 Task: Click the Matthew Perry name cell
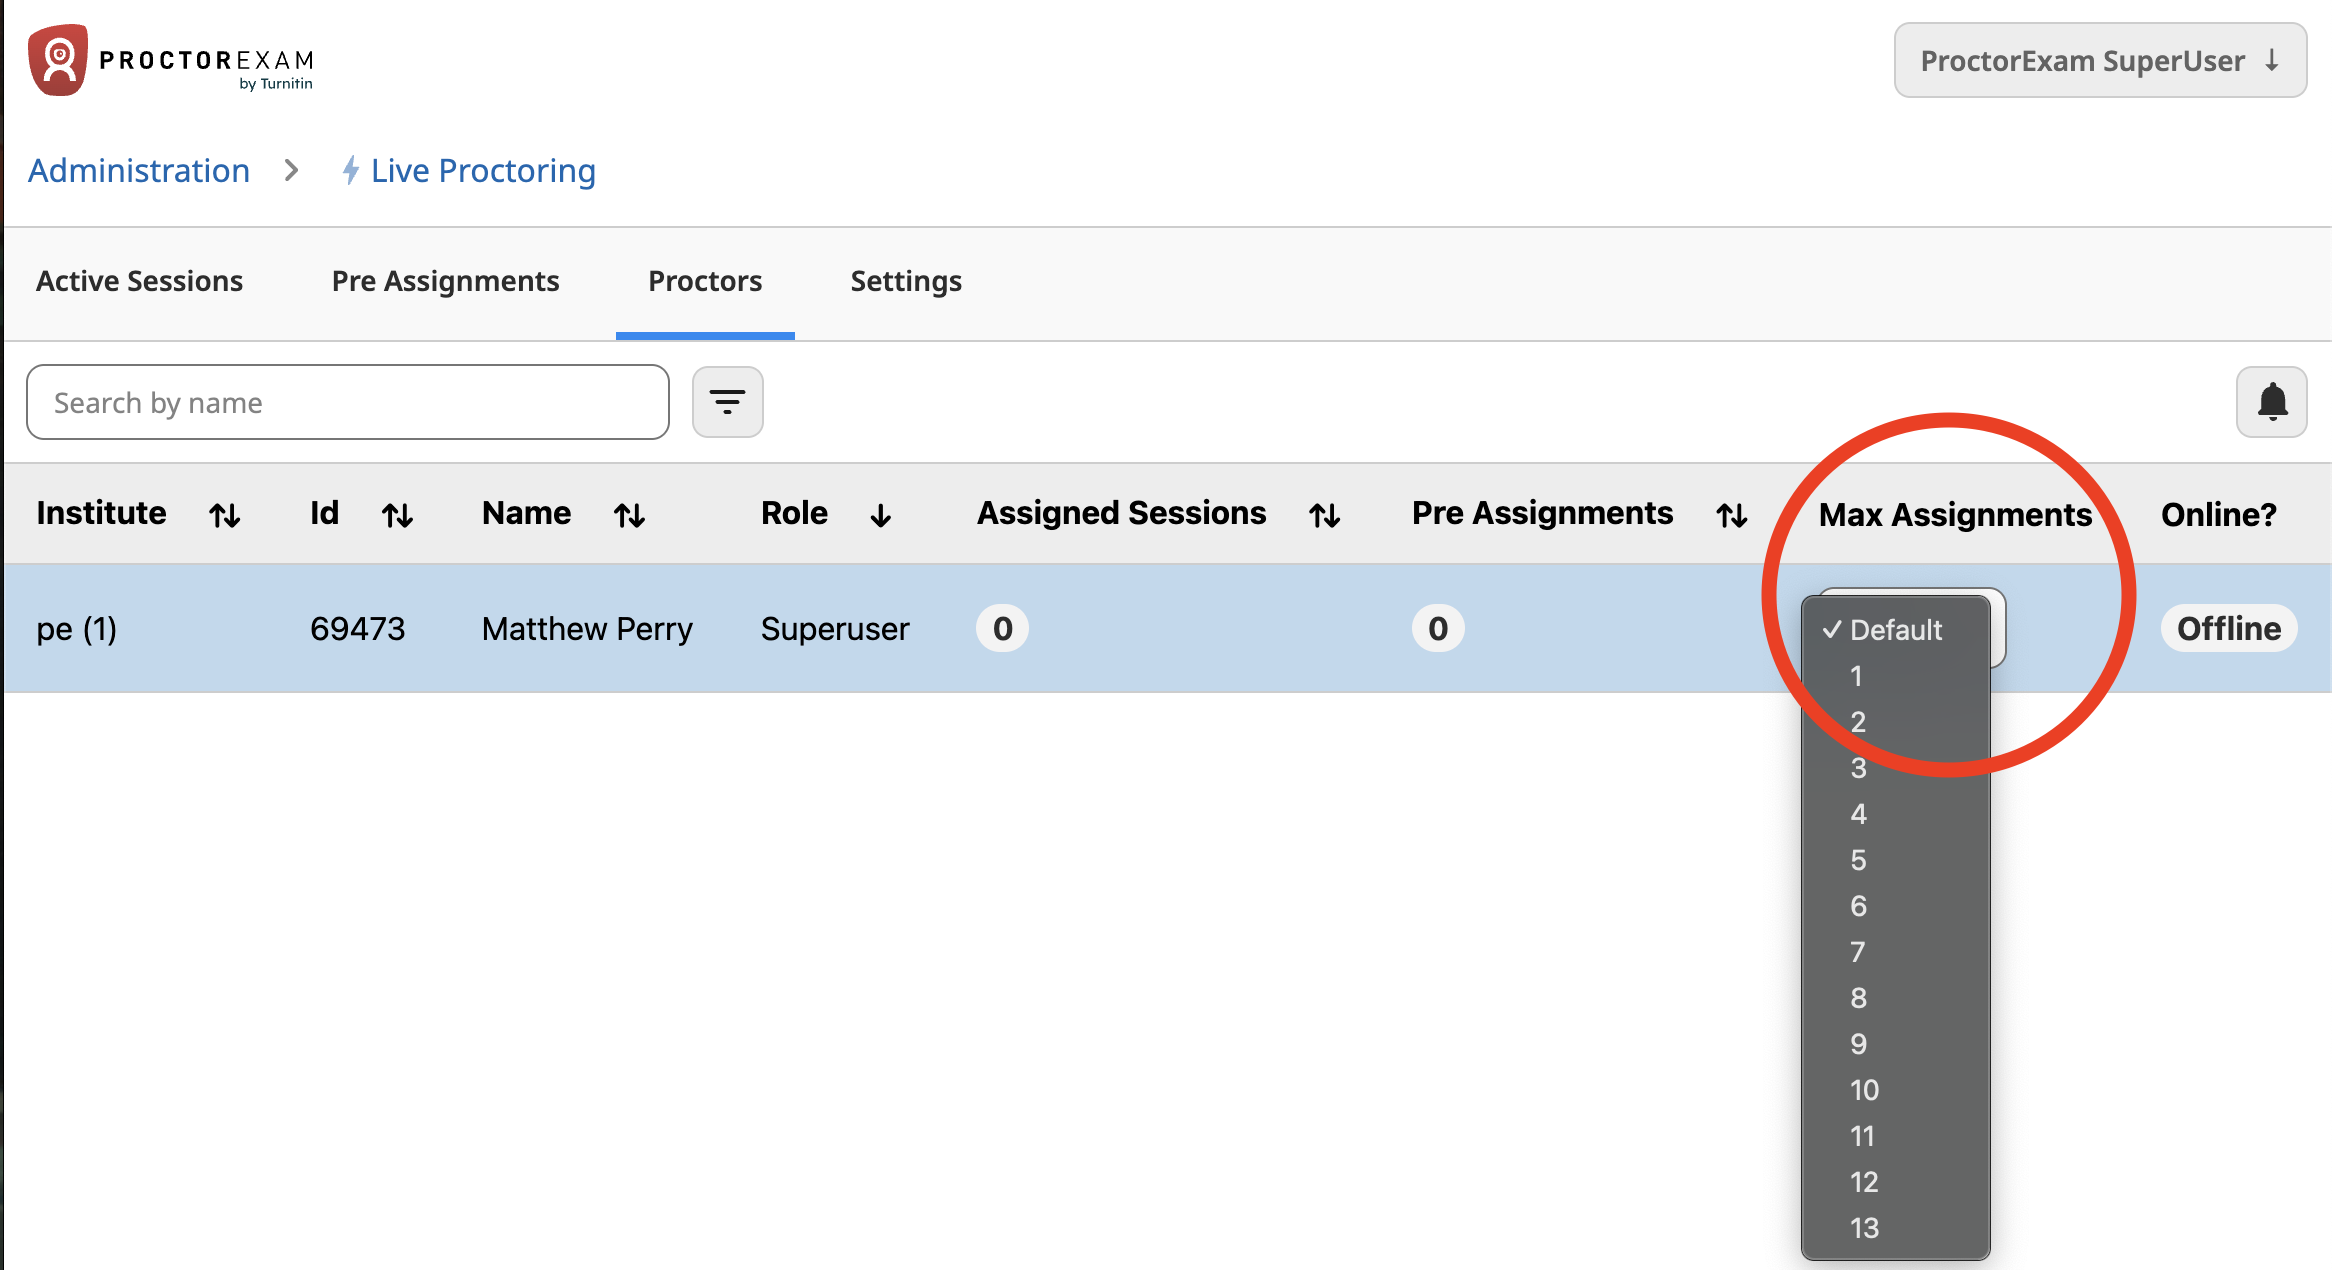click(587, 628)
